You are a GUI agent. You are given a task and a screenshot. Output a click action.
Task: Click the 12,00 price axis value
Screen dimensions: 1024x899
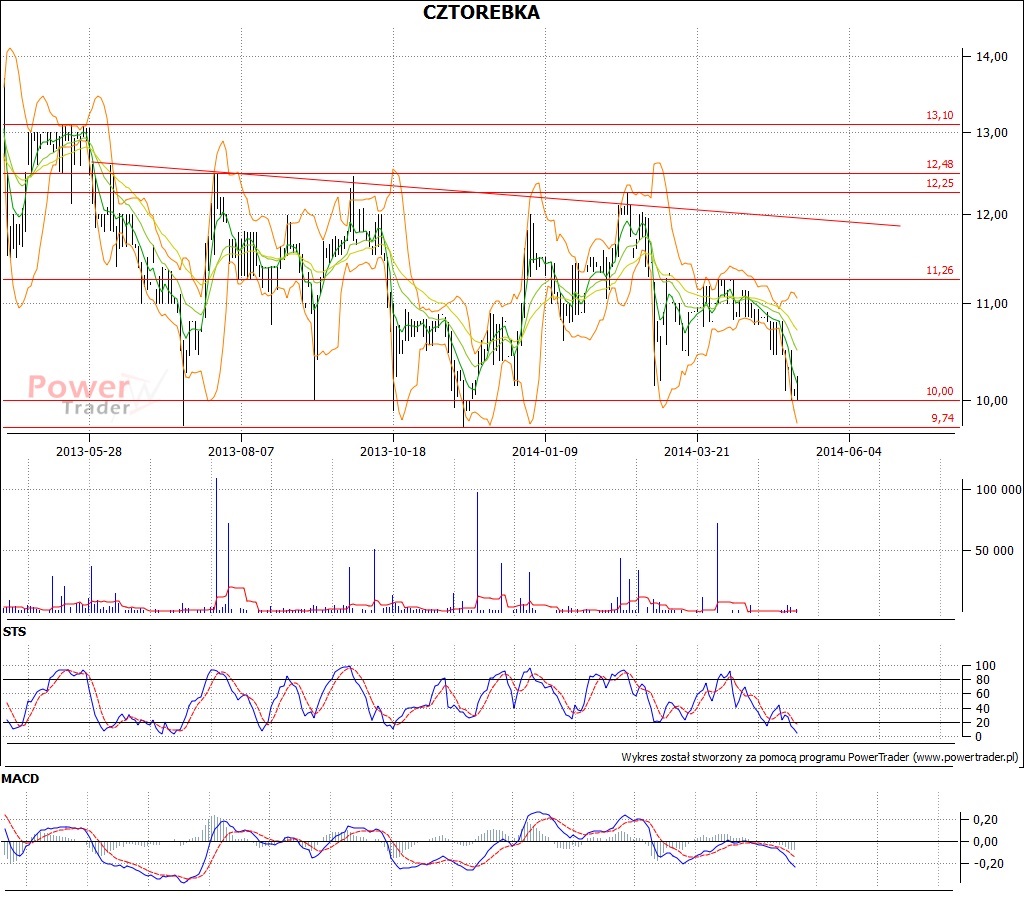(x=991, y=215)
